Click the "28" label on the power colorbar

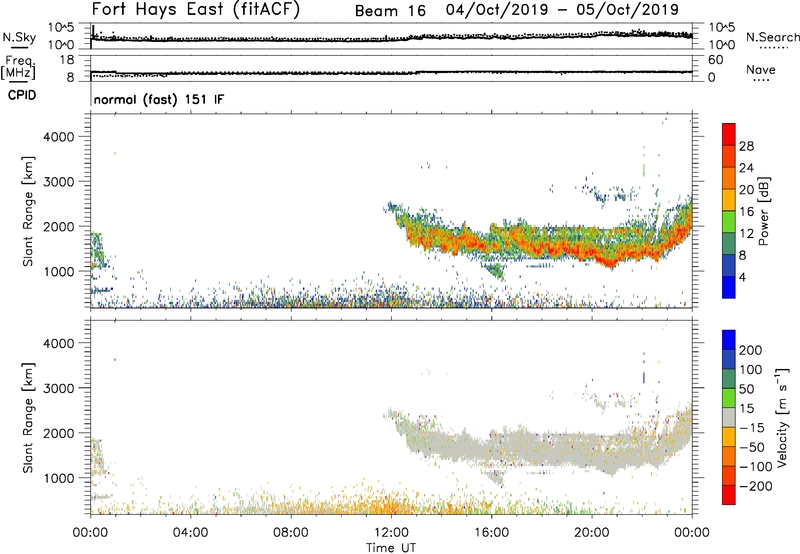(746, 146)
